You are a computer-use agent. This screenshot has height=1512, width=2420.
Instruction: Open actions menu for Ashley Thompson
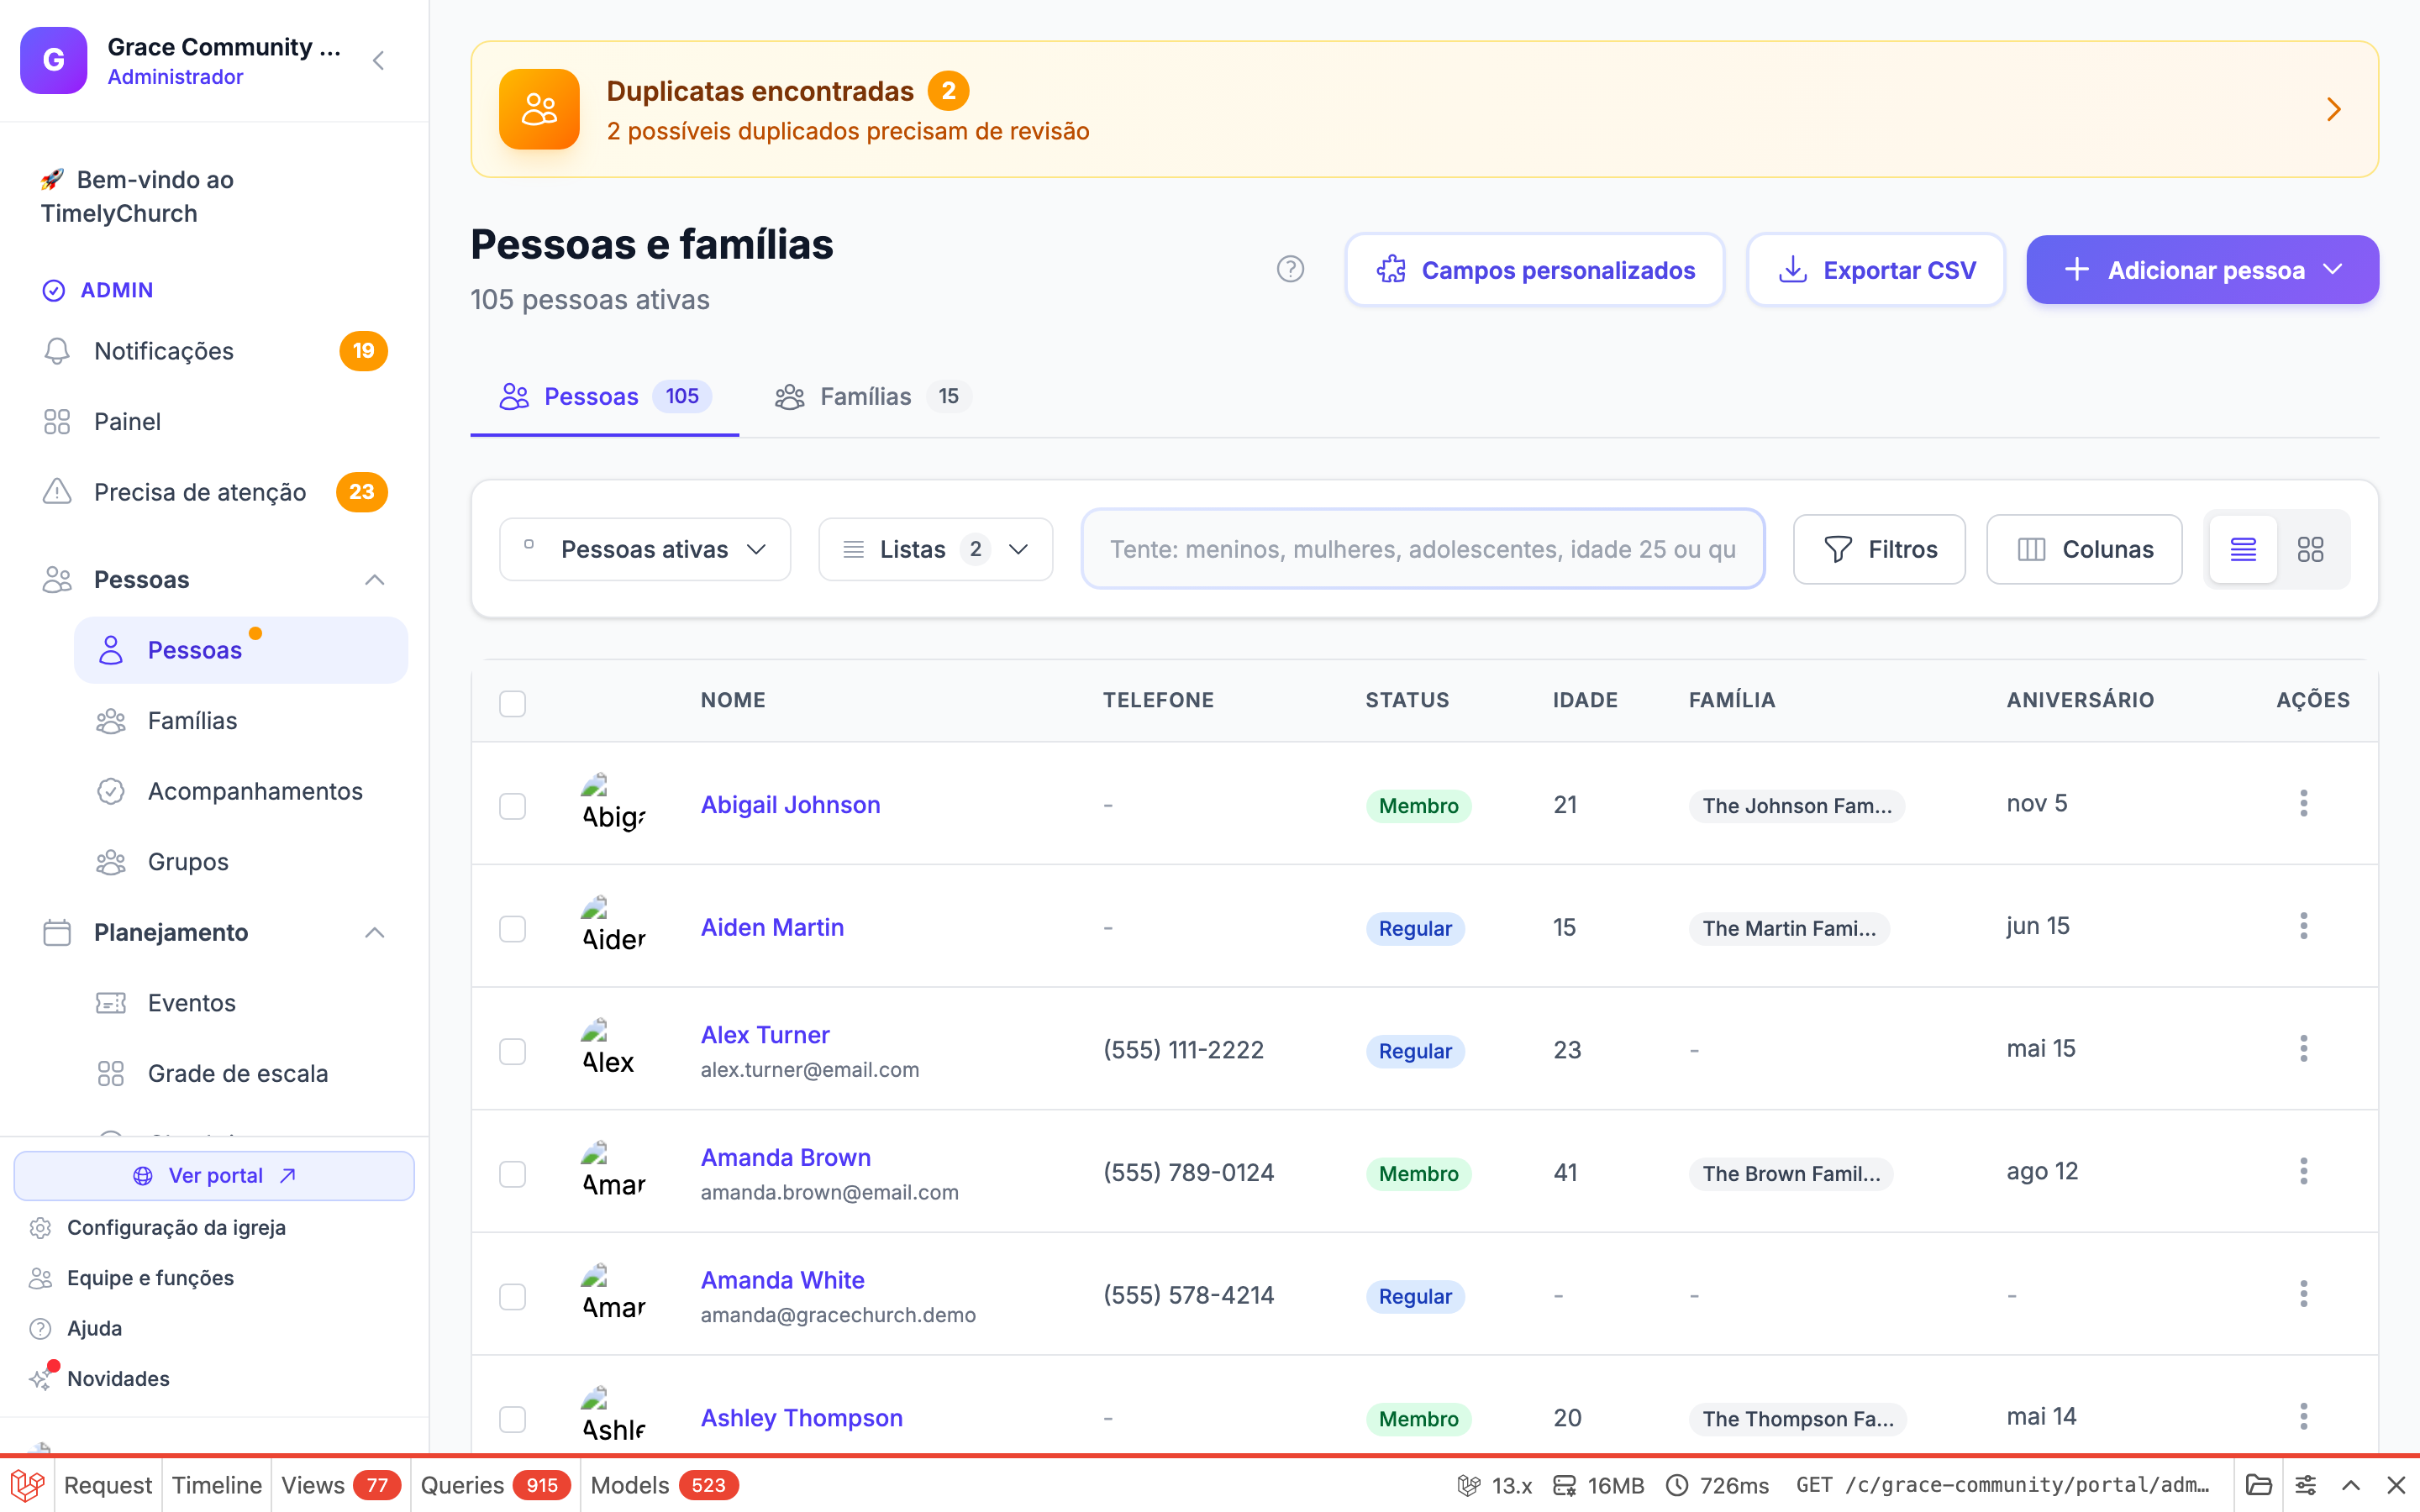2303,1417
